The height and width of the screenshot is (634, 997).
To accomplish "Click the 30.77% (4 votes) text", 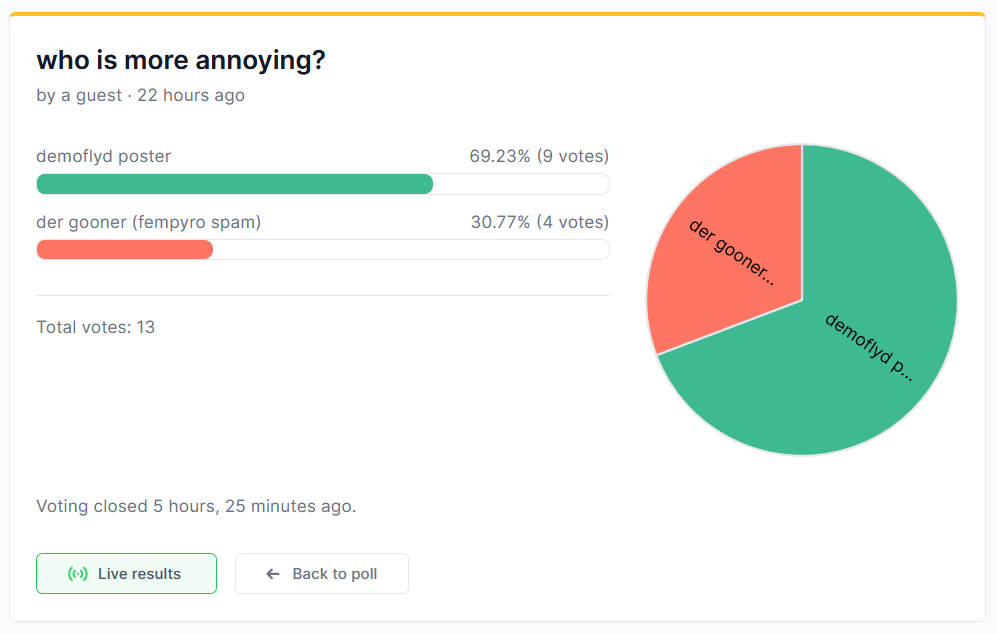I will tap(540, 223).
